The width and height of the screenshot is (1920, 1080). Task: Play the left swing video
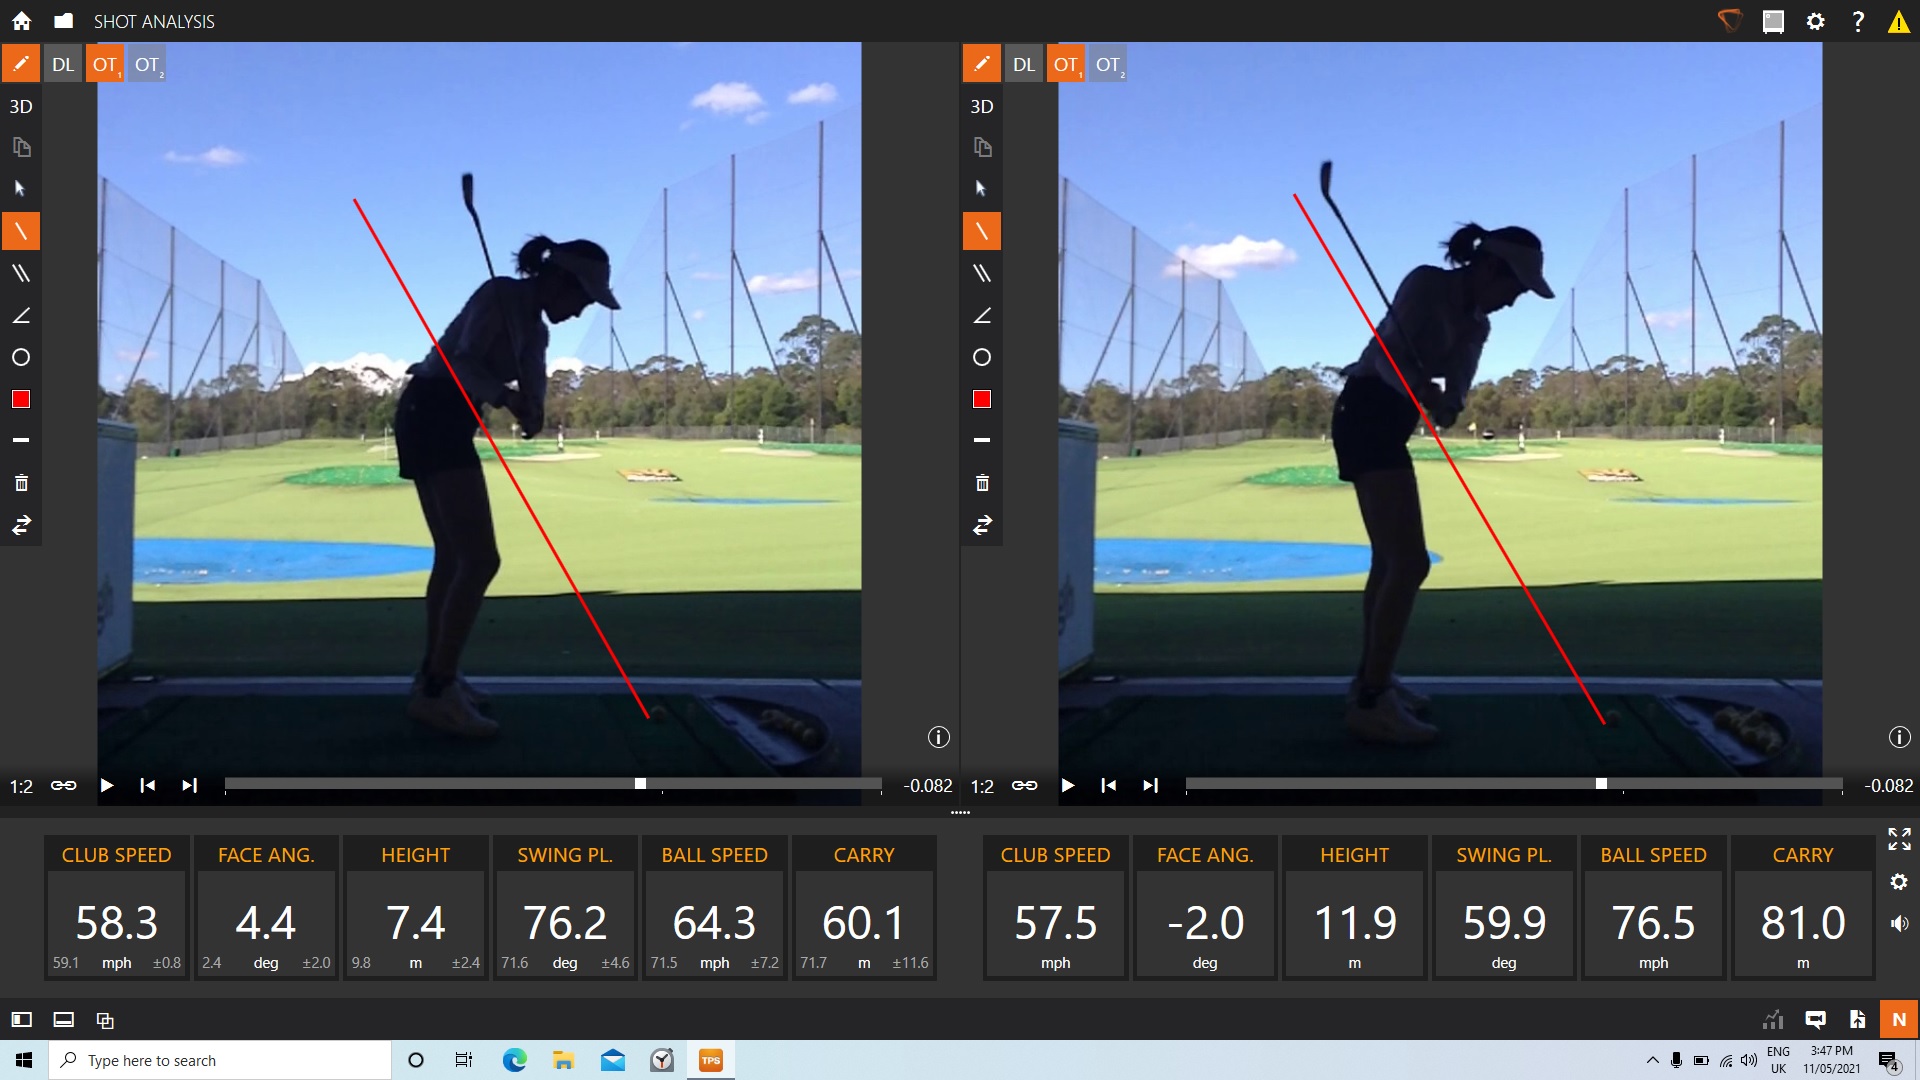[x=107, y=786]
